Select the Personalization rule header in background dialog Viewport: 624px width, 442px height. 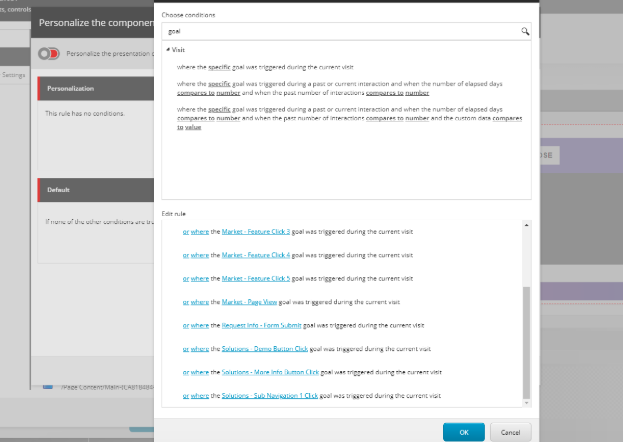96,88
